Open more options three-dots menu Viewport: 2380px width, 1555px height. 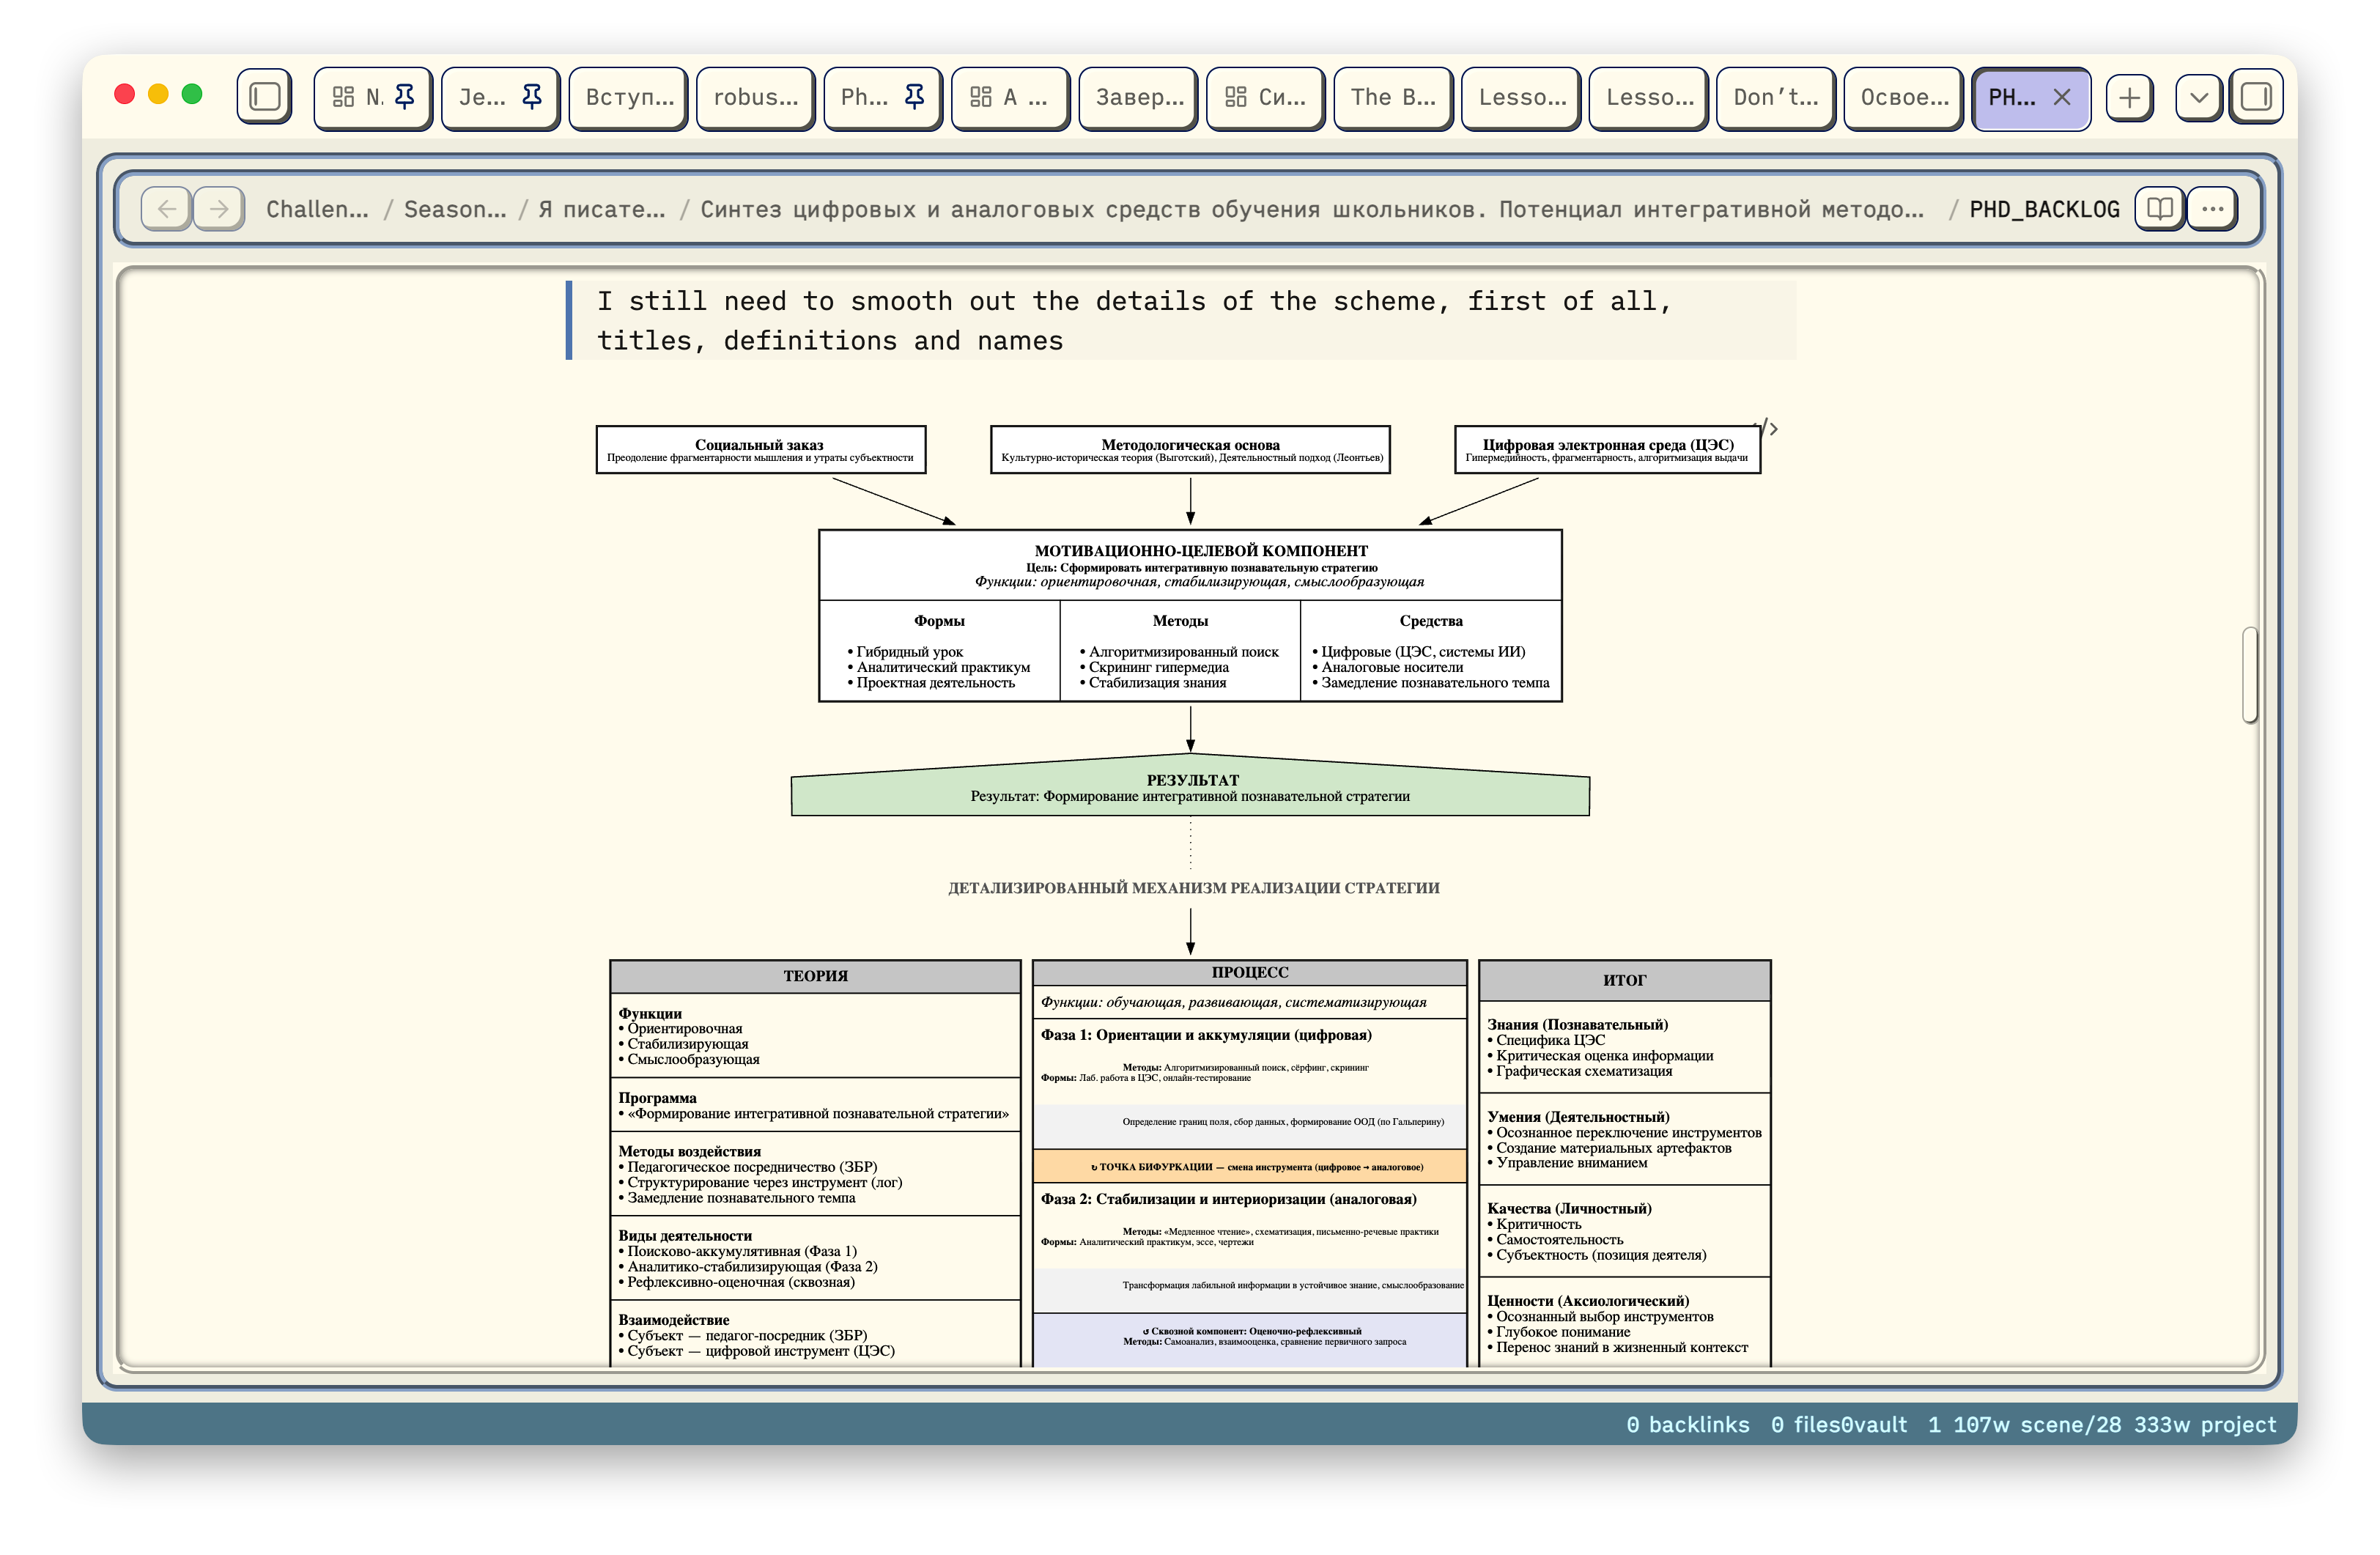pyautogui.click(x=2212, y=209)
